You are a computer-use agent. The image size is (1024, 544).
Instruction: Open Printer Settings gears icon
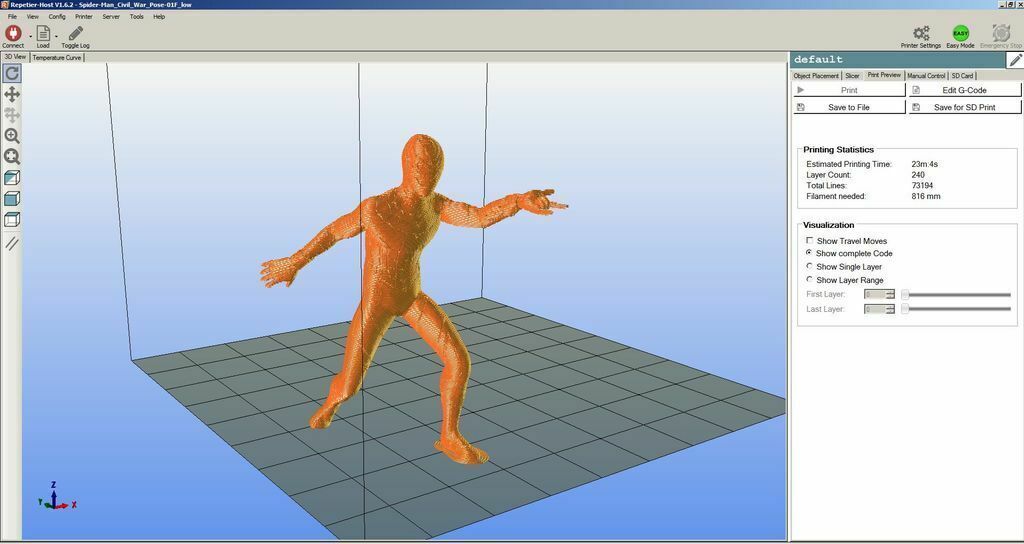(x=921, y=33)
